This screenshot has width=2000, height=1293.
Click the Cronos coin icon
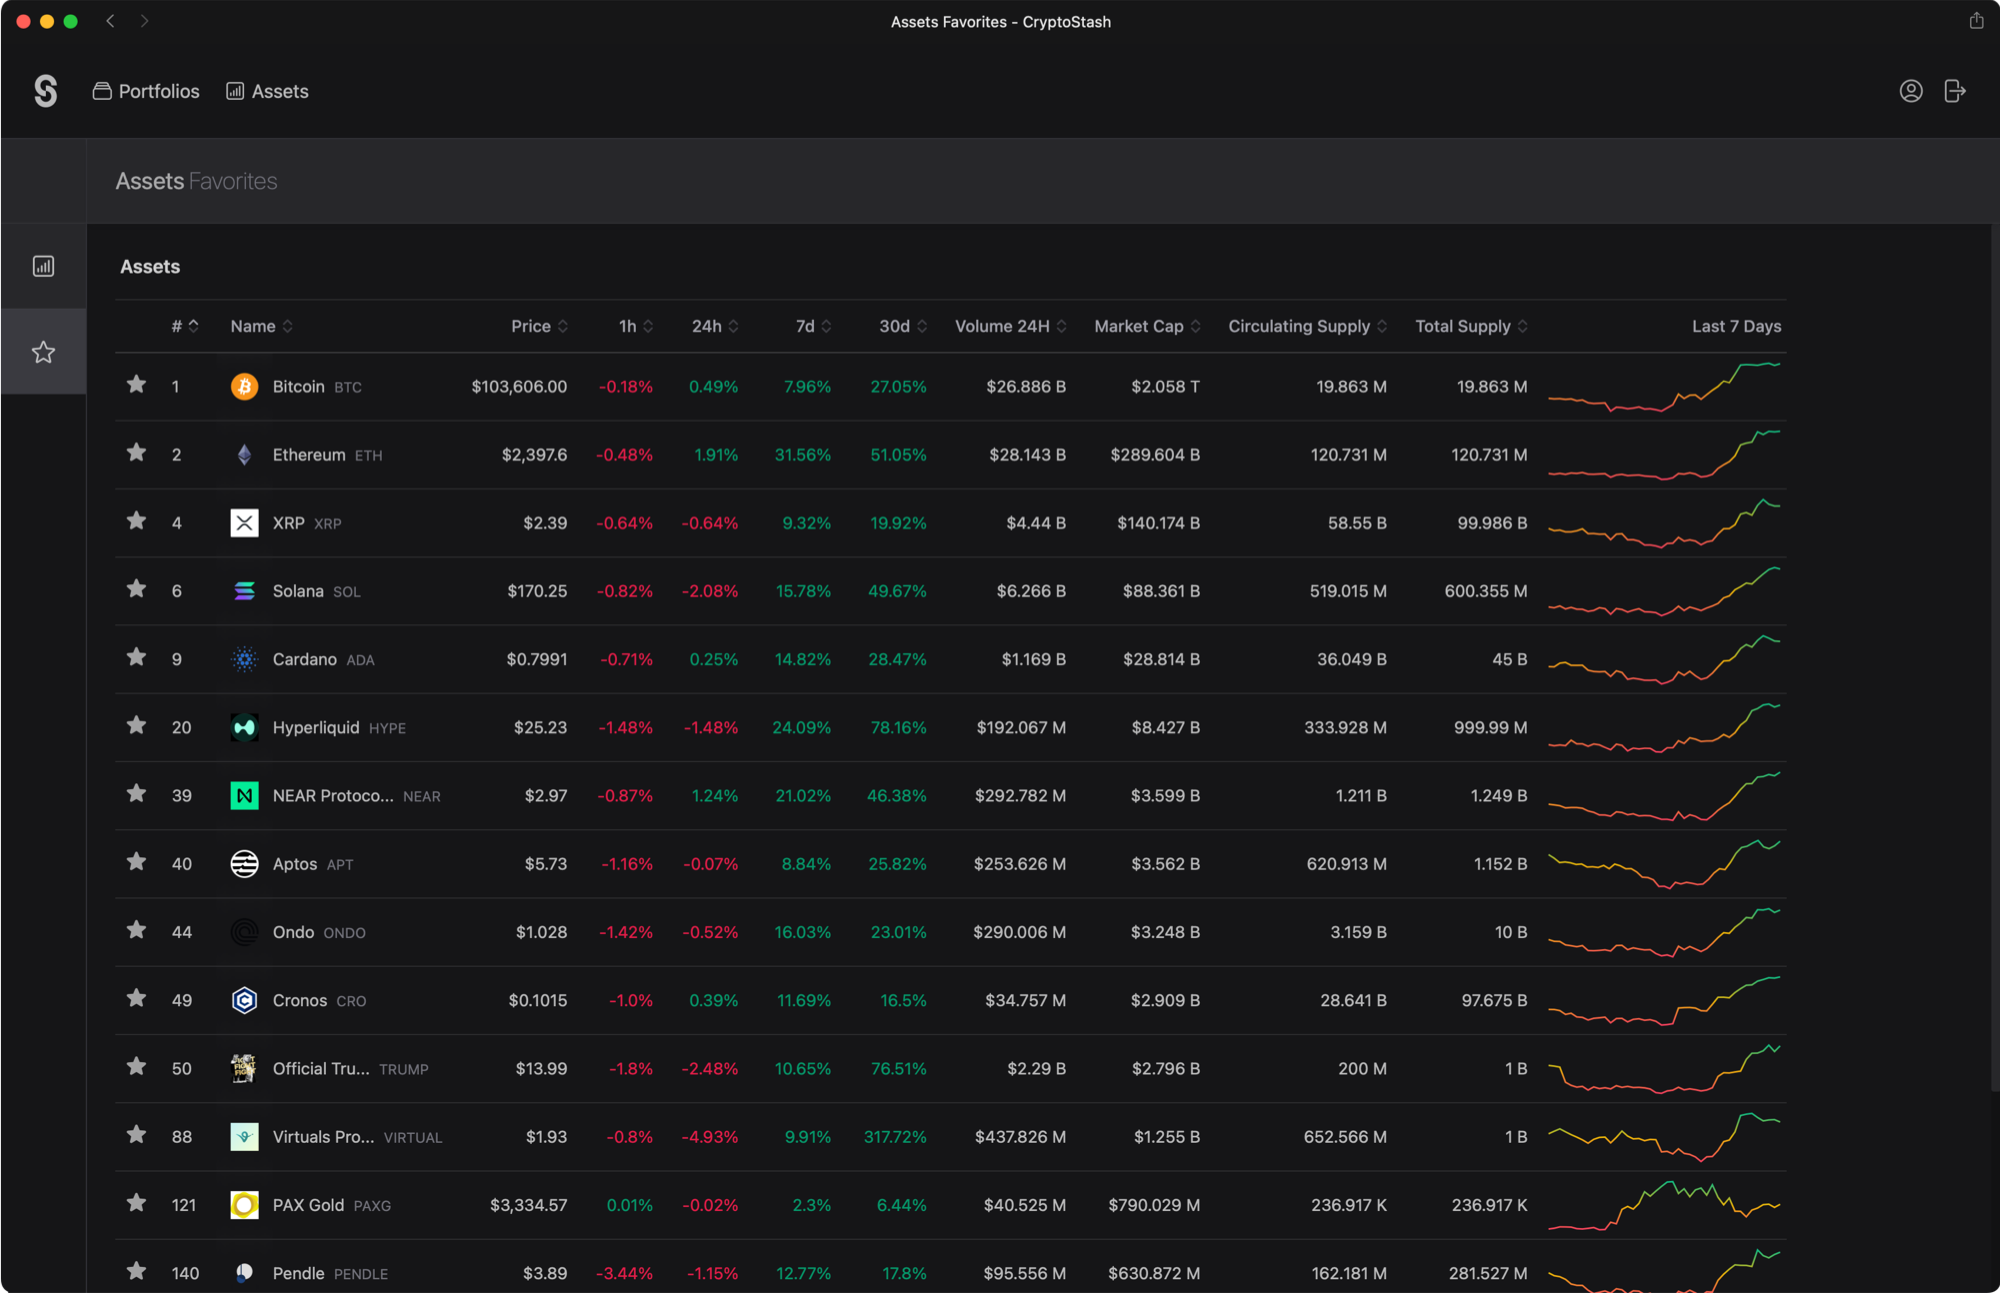pyautogui.click(x=244, y=1000)
